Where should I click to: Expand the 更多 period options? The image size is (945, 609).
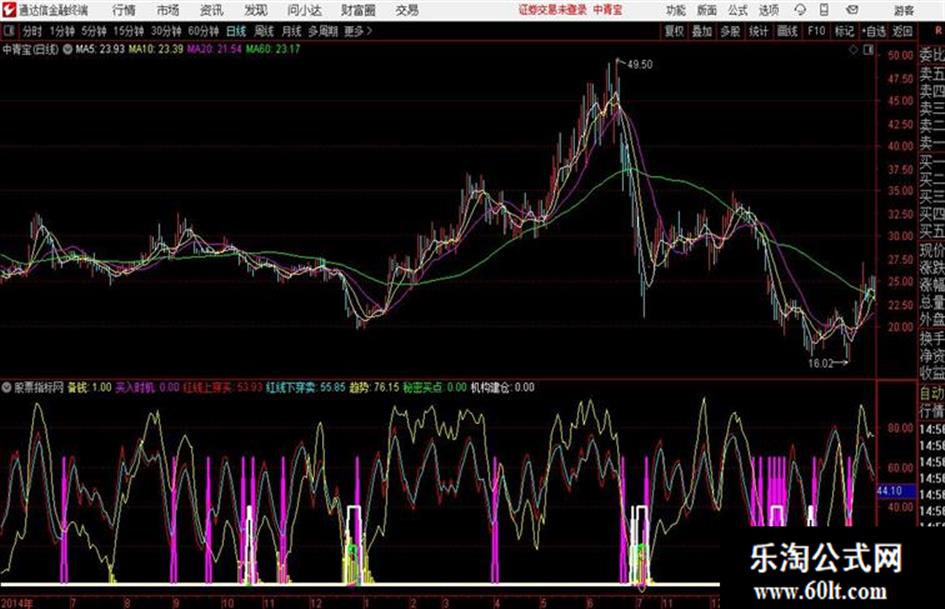[358, 31]
